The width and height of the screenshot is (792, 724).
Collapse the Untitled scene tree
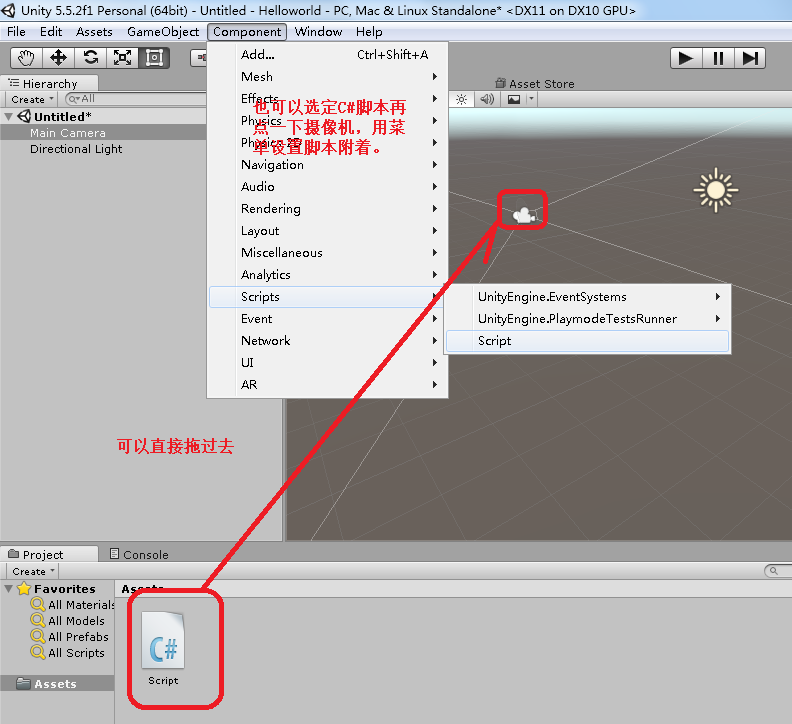click(x=8, y=117)
